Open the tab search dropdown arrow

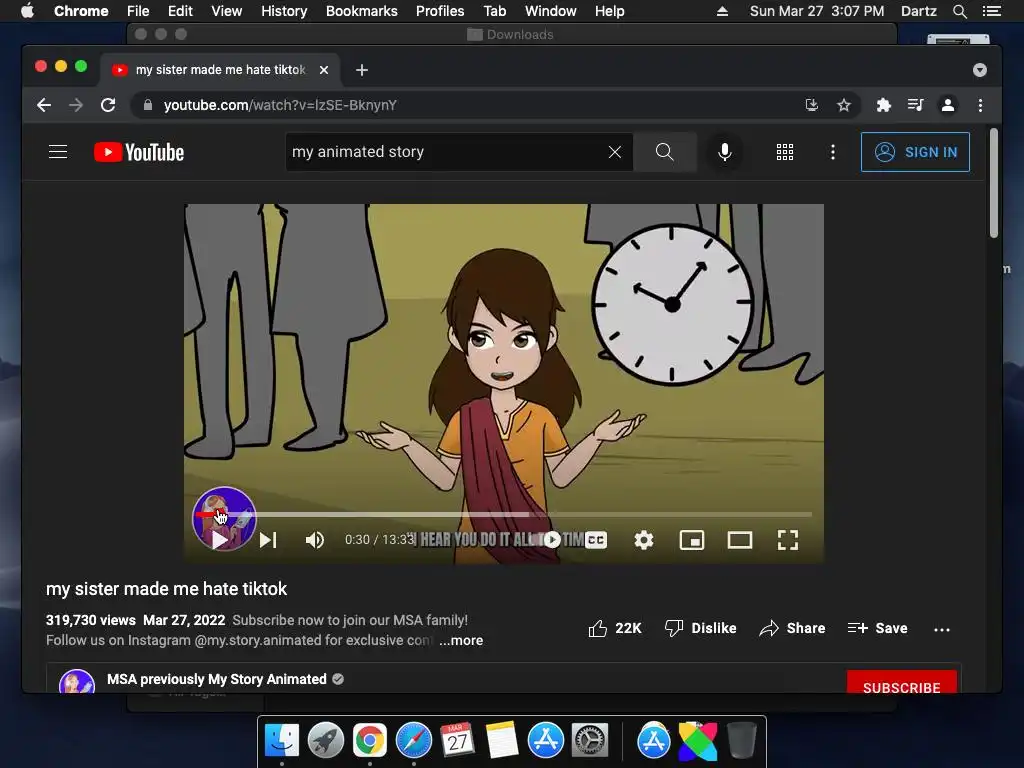[x=980, y=70]
